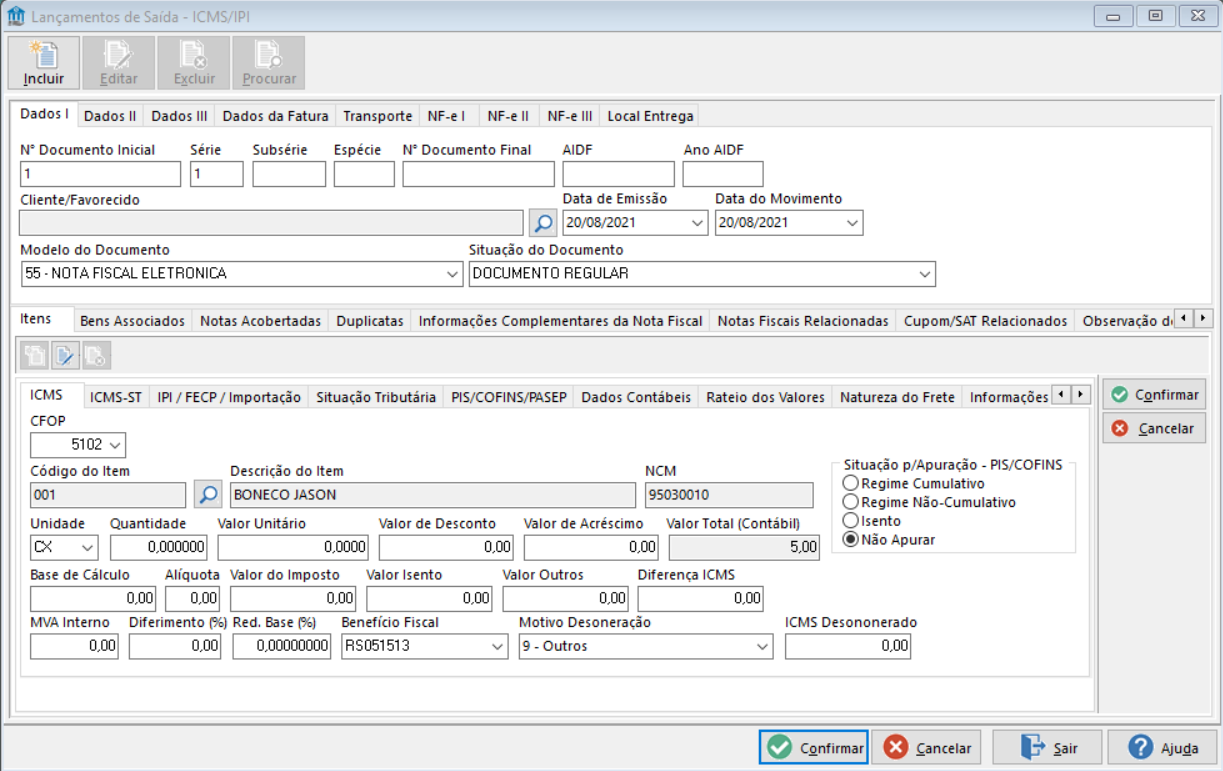Search Cliente/Favorecido with the magnifier icon
Screen dimensions: 1223x771
(543, 222)
